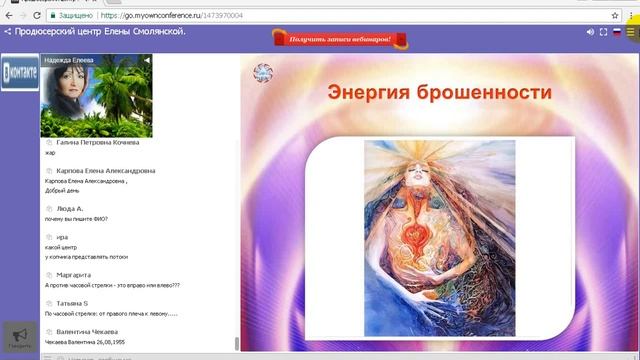Click chat name Карпова Елена Александровна
The width and height of the screenshot is (640, 360).
click(106, 171)
